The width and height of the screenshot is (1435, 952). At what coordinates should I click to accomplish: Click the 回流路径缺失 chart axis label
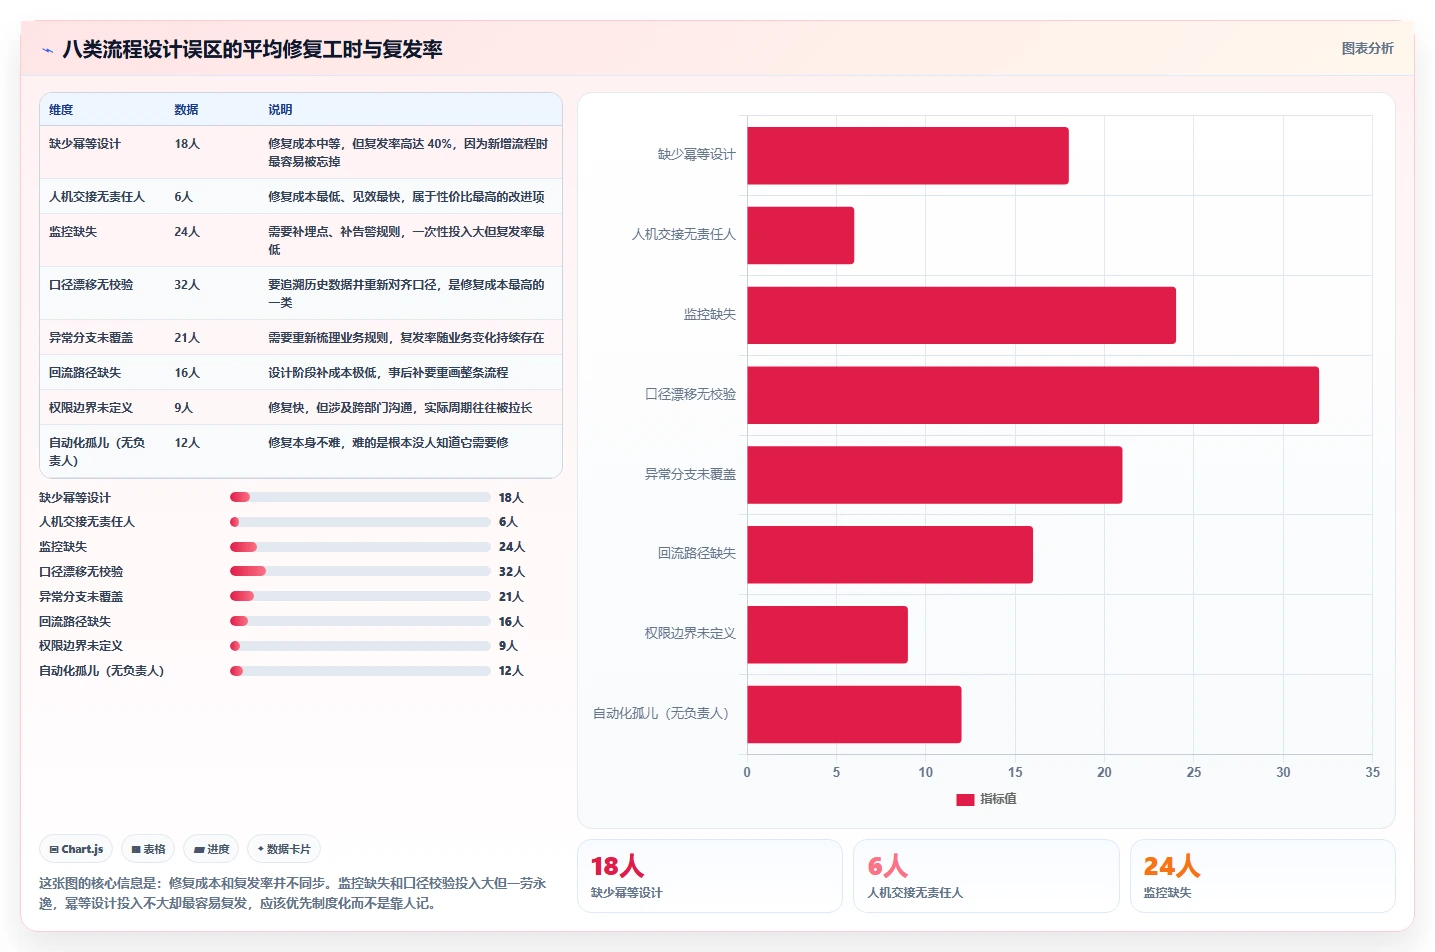tap(697, 553)
